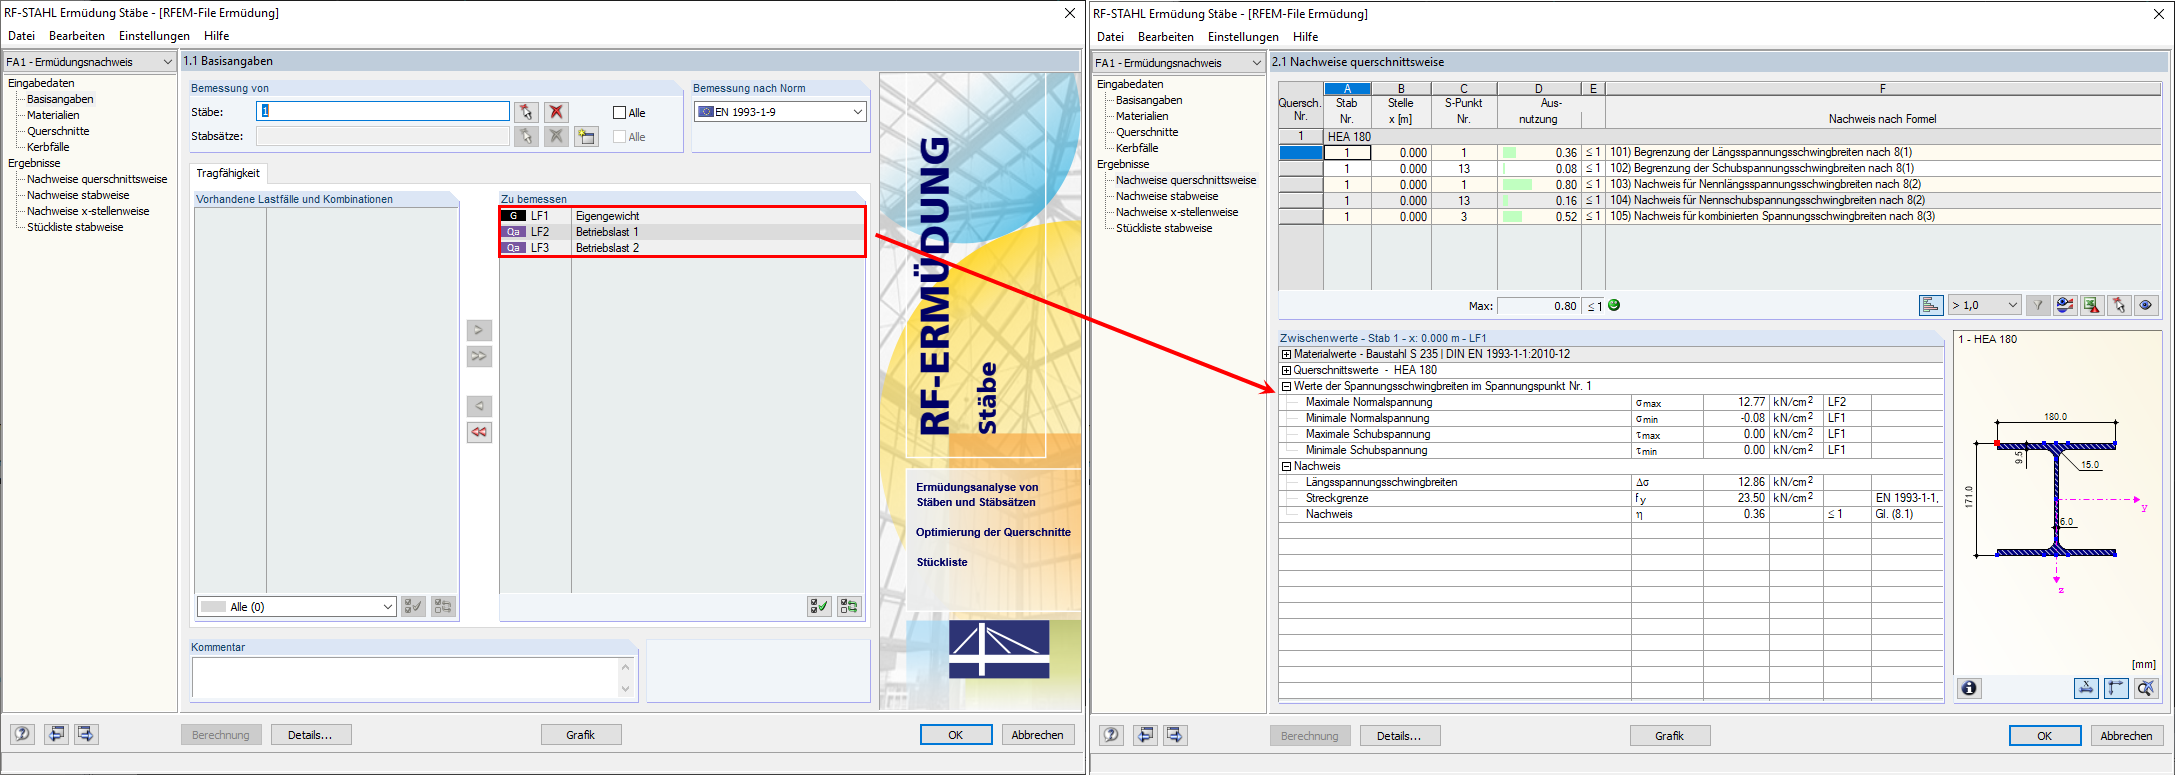Go to previous table in right window
The height and width of the screenshot is (775, 2175).
point(1146,735)
